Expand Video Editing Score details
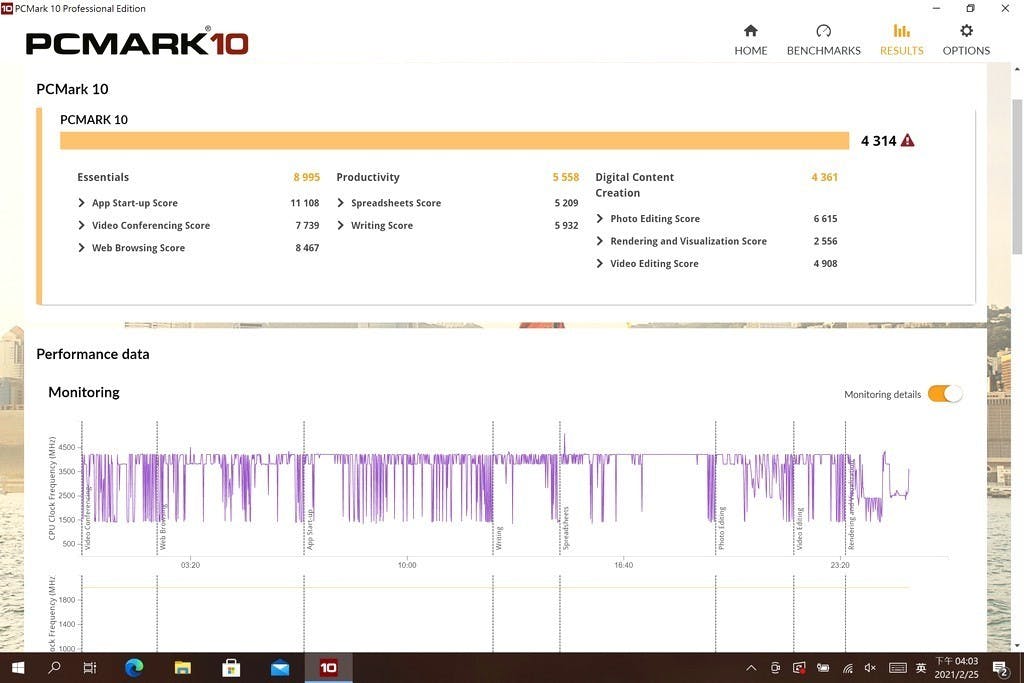 click(600, 263)
